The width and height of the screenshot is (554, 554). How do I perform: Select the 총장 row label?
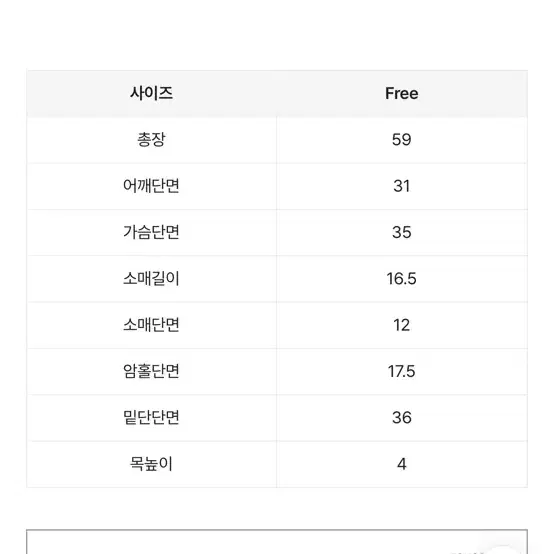click(151, 140)
